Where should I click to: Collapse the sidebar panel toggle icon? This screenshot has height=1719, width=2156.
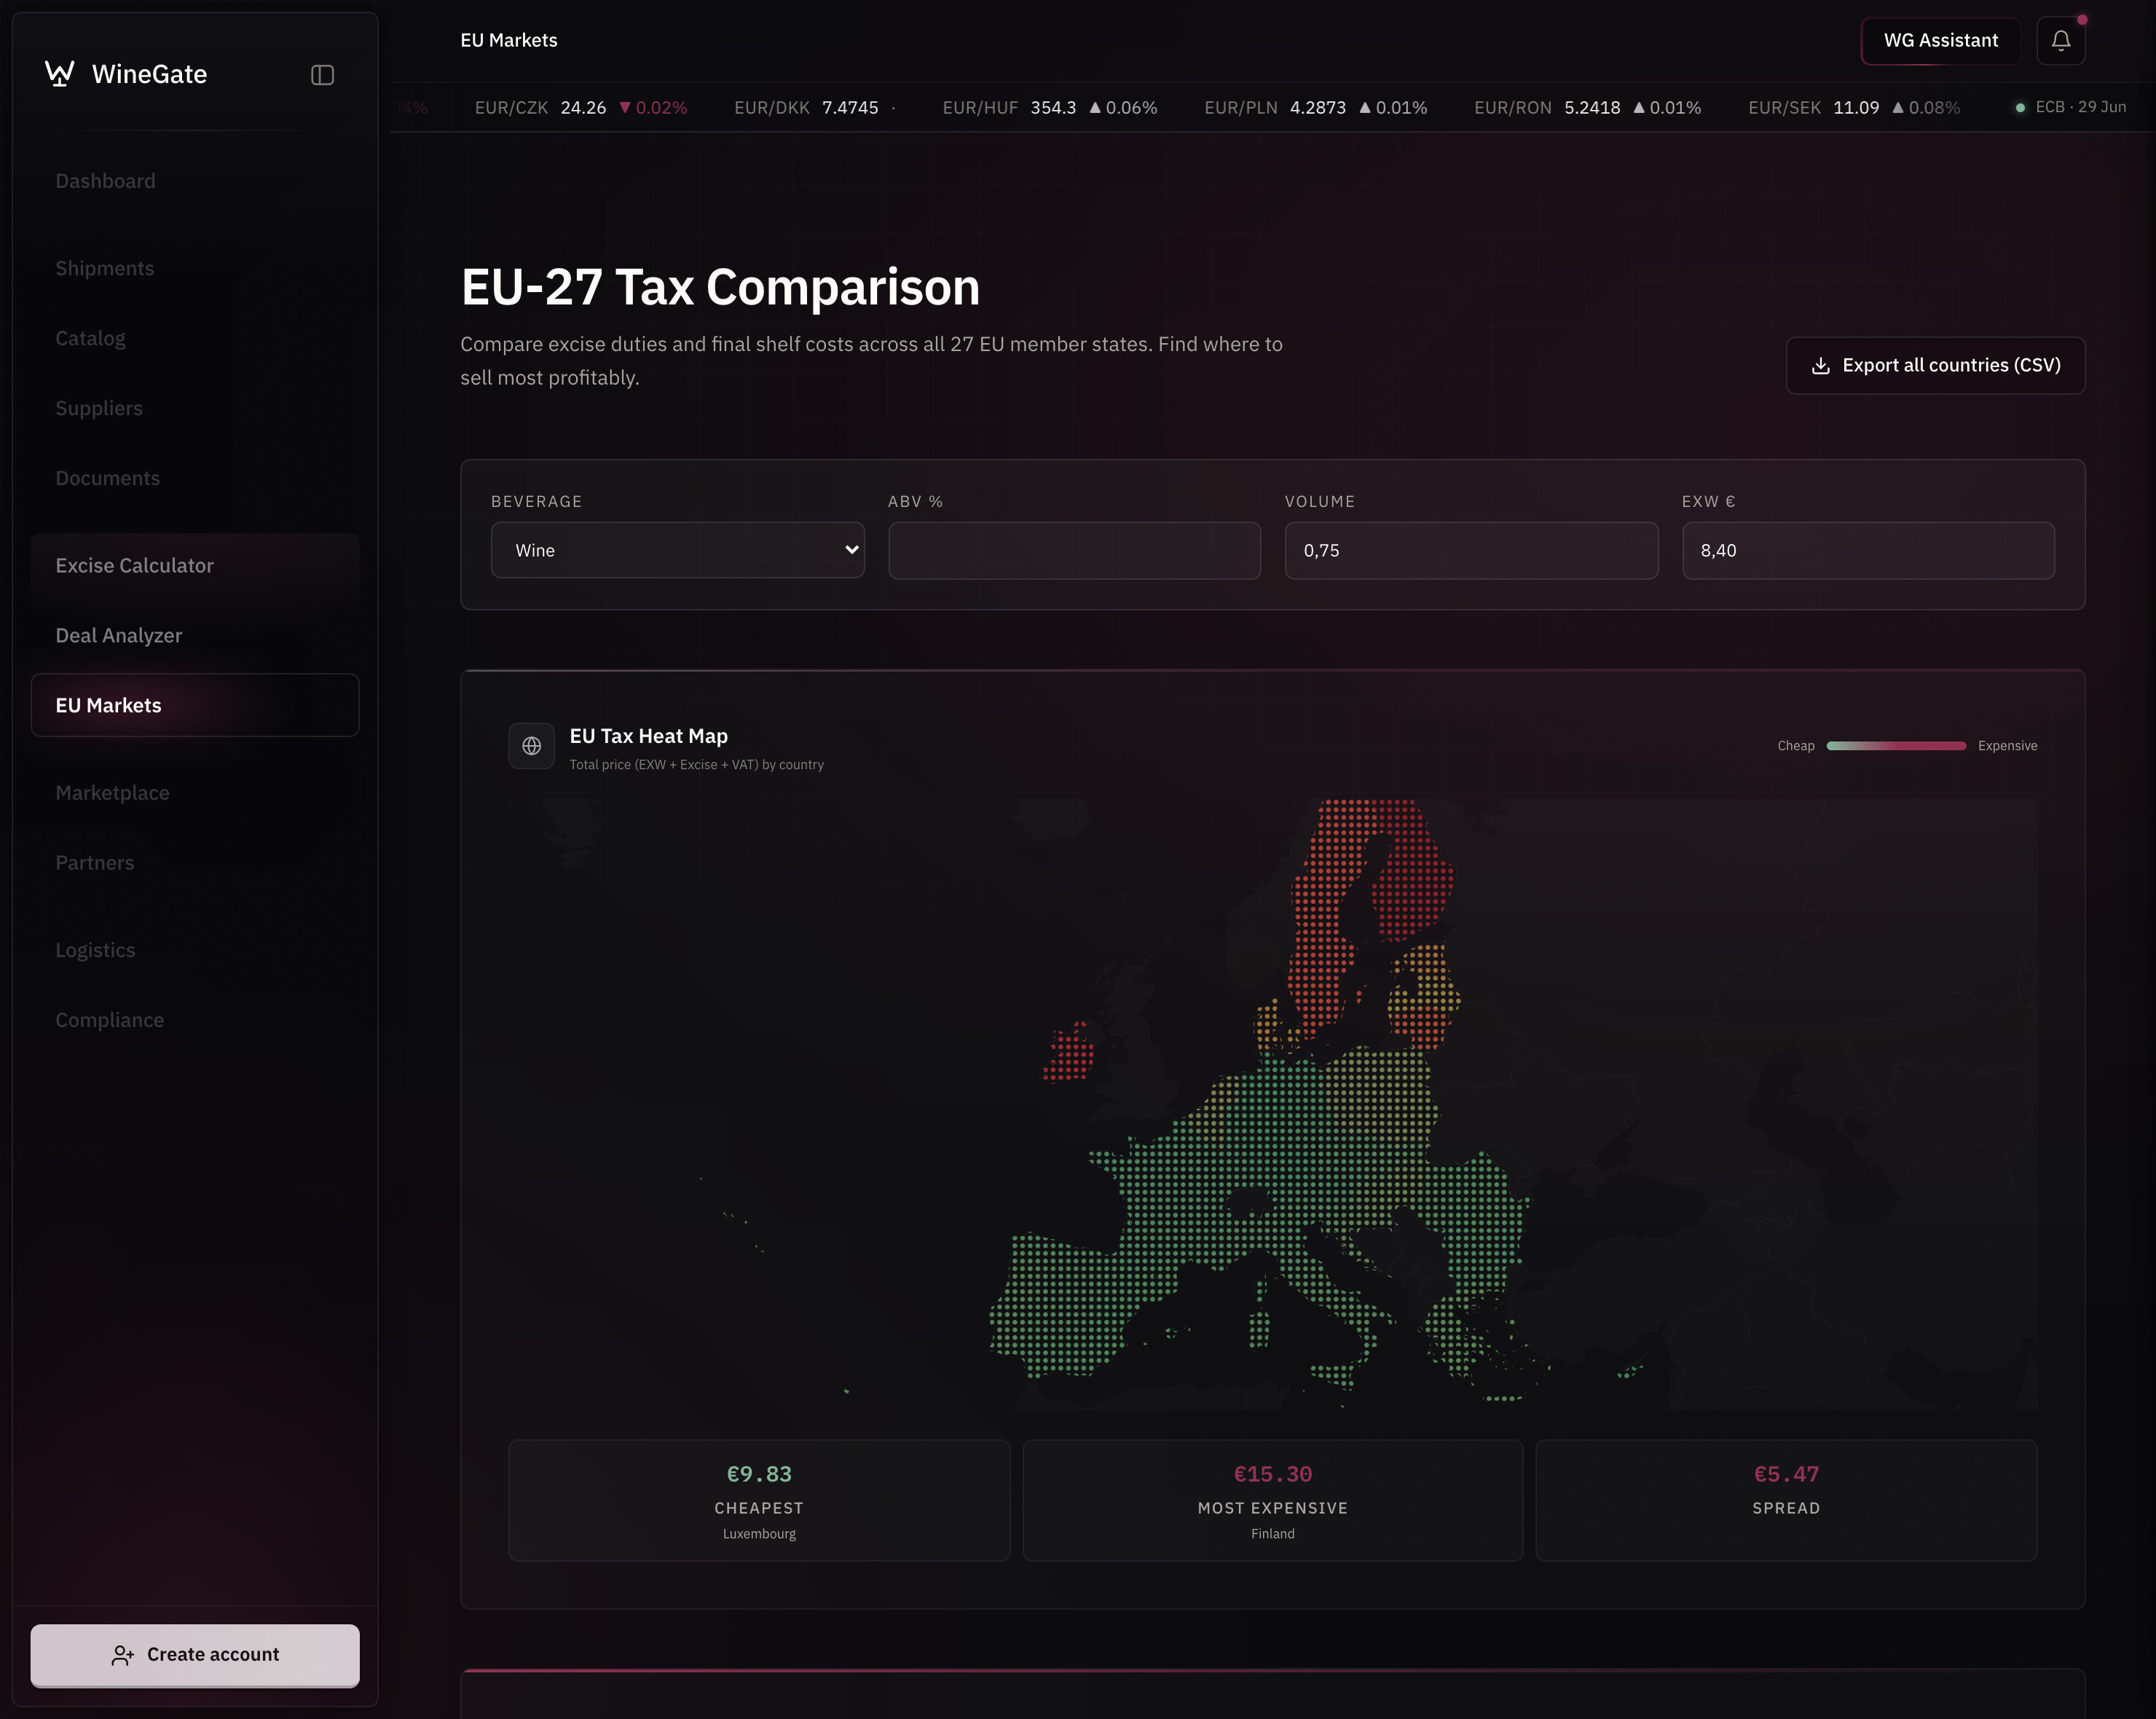coord(322,75)
